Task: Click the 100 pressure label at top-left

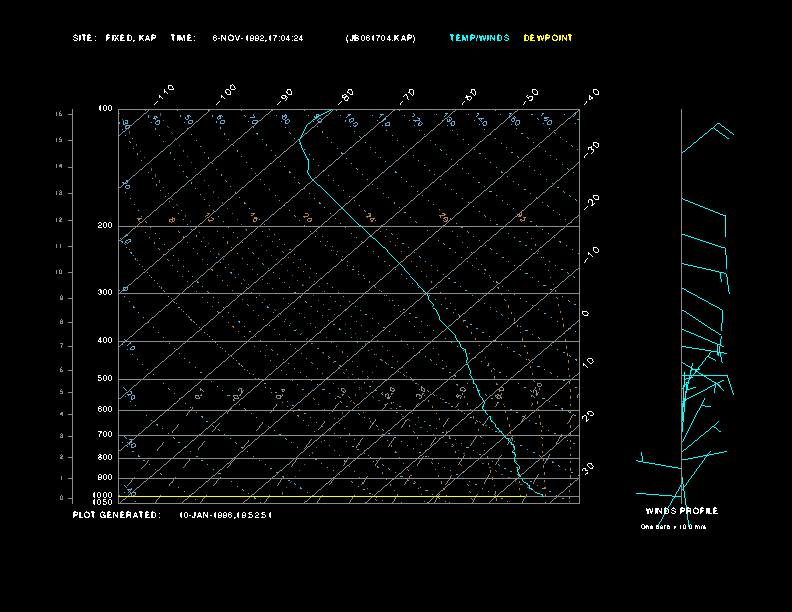Action: pos(104,108)
